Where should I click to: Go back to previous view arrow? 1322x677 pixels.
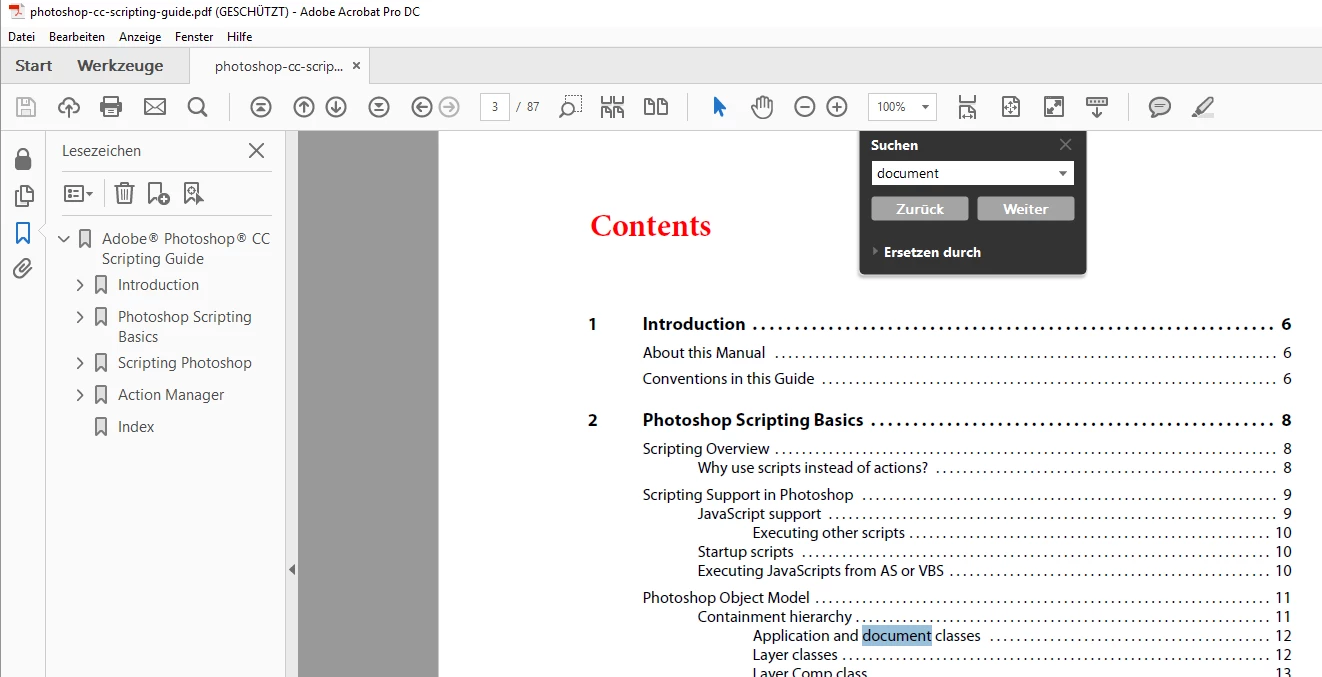(422, 107)
